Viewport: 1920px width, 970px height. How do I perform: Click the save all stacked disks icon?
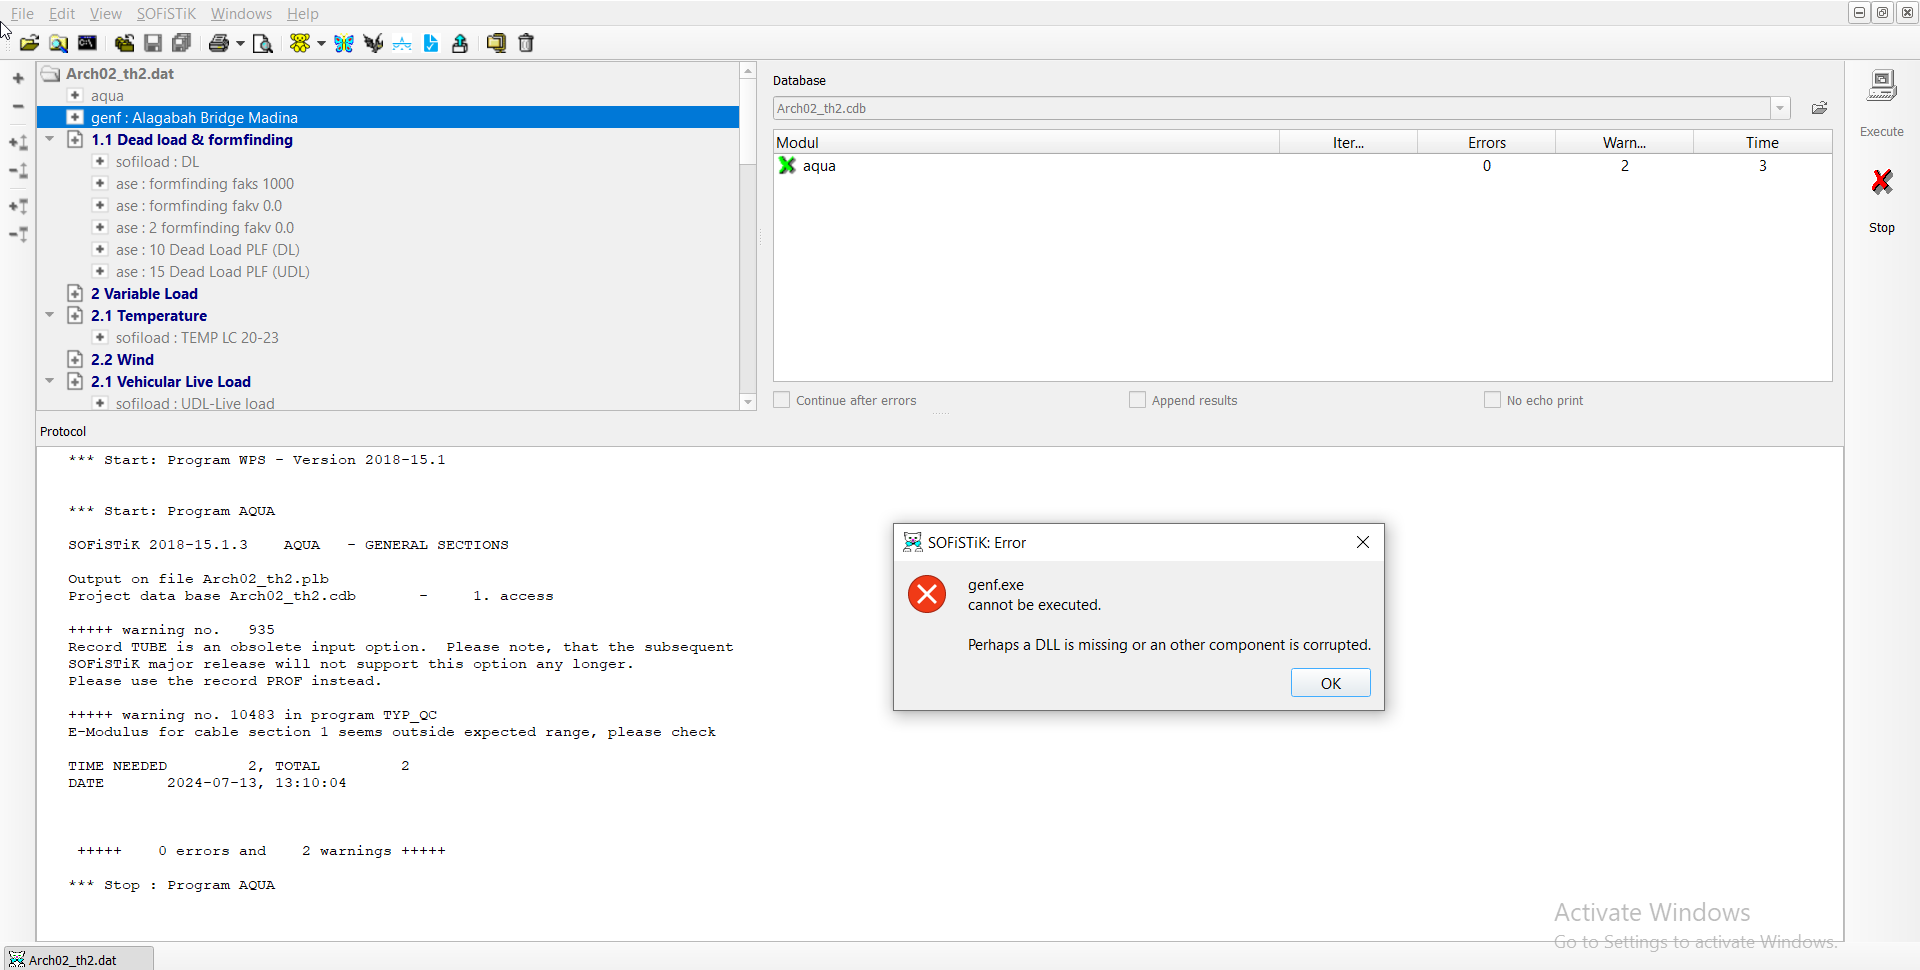tap(181, 43)
